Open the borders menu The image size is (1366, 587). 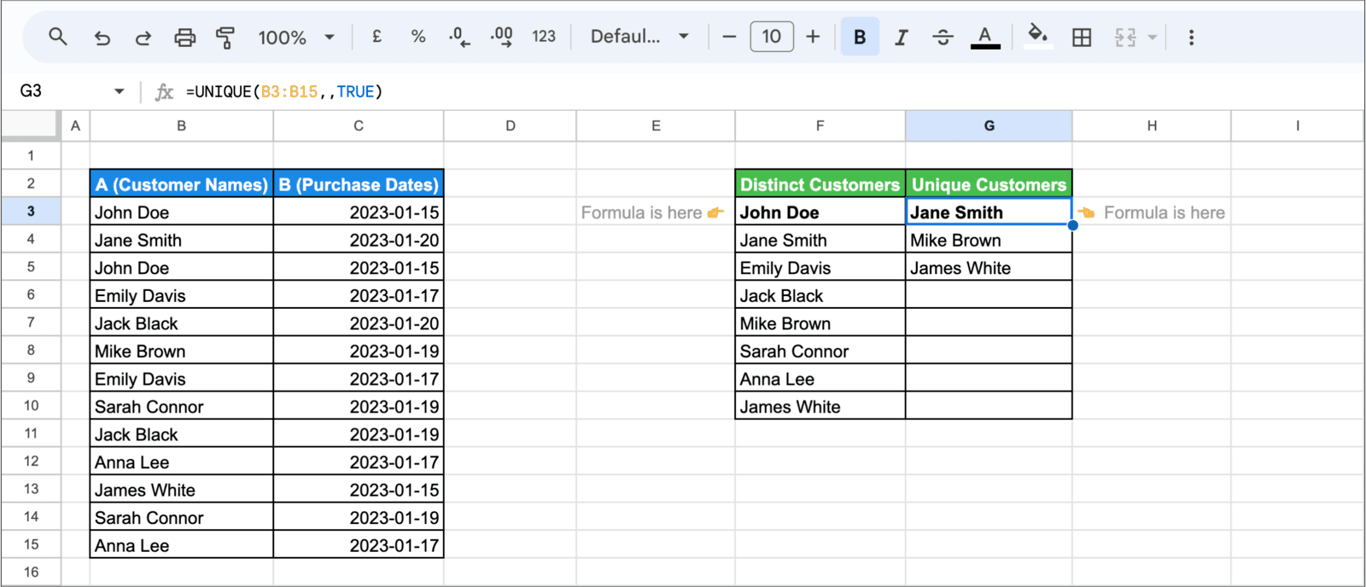coord(1081,37)
